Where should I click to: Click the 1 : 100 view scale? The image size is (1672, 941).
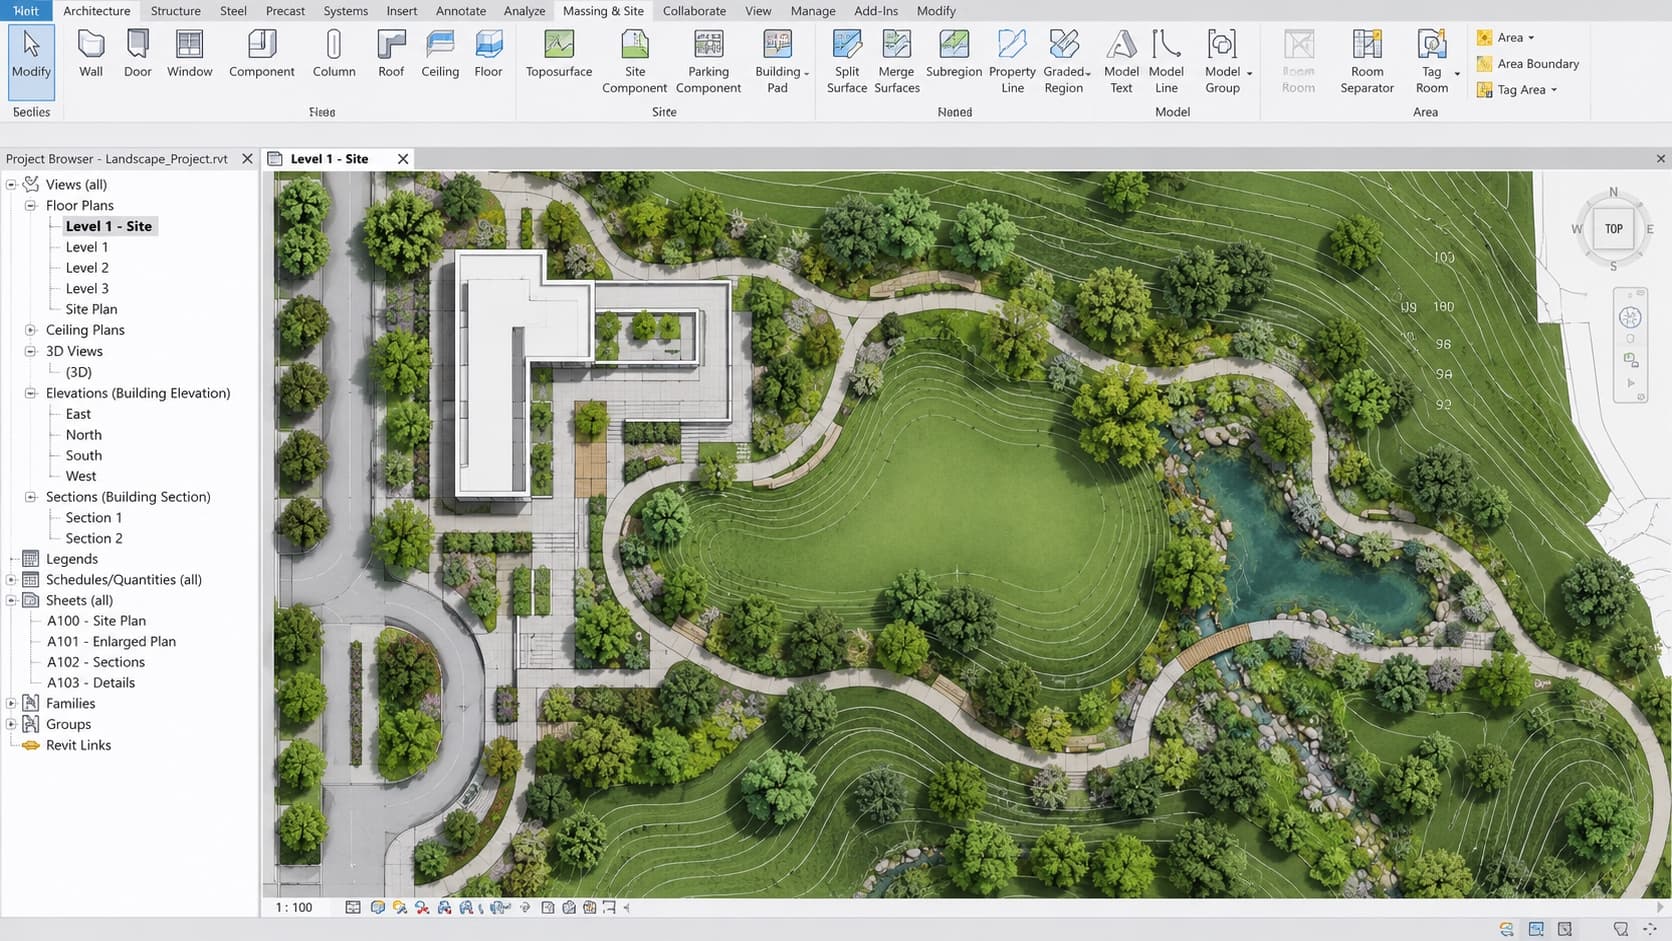pos(294,907)
